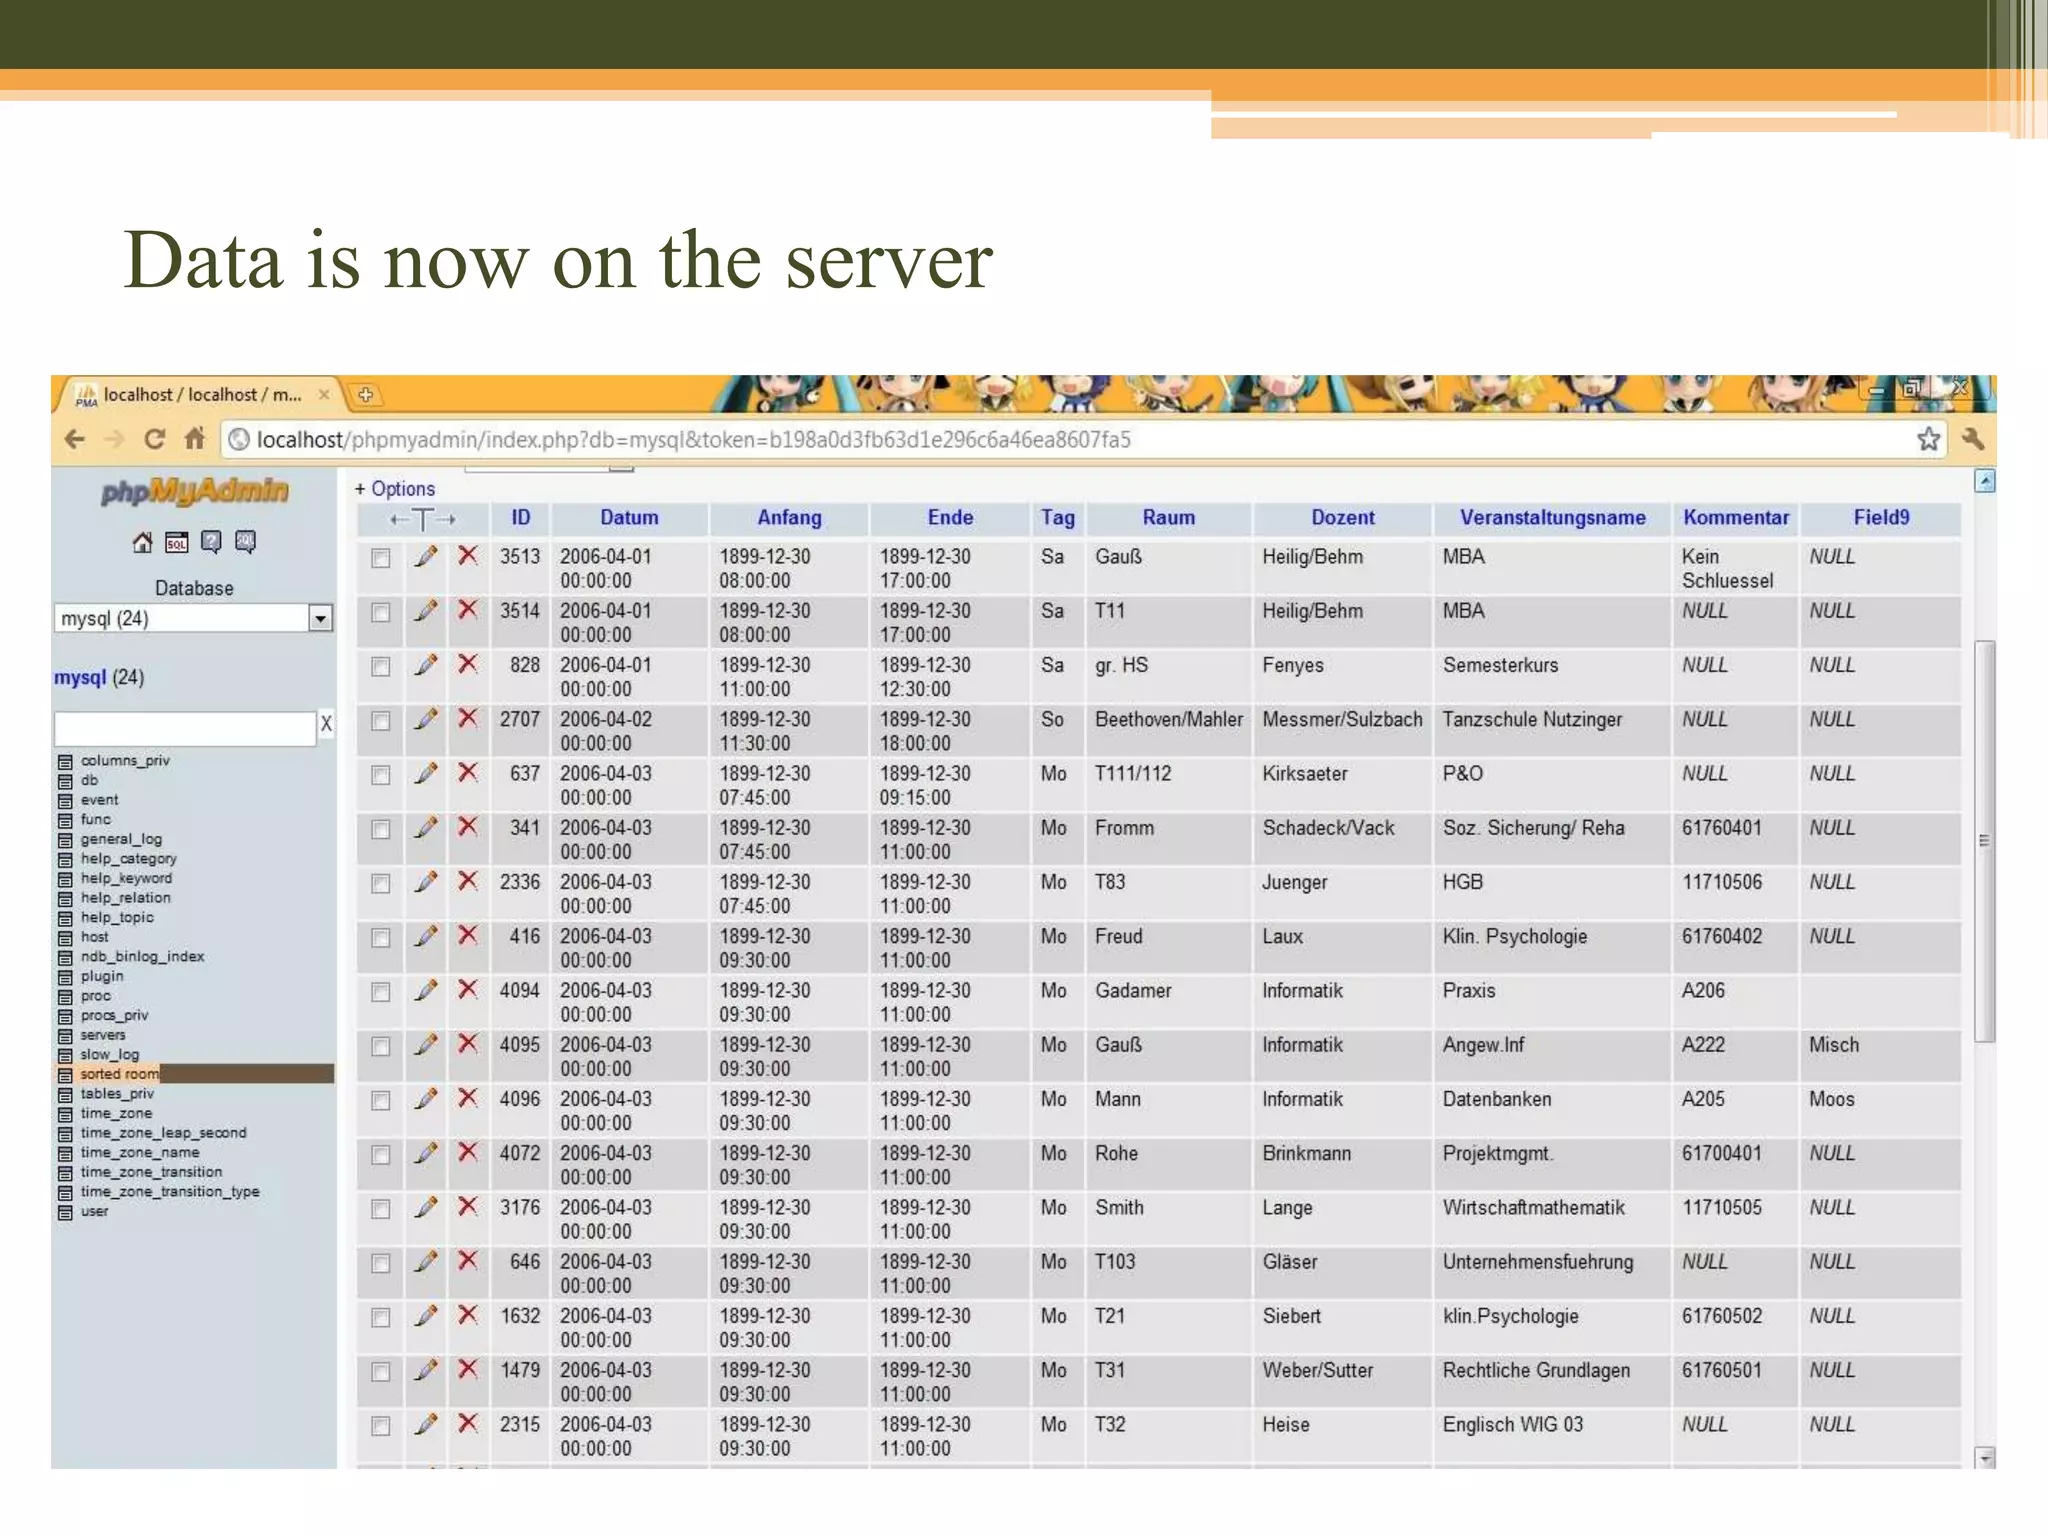Tick the checkbox for row 3514
Image resolution: width=2048 pixels, height=1536 pixels.
(x=380, y=612)
